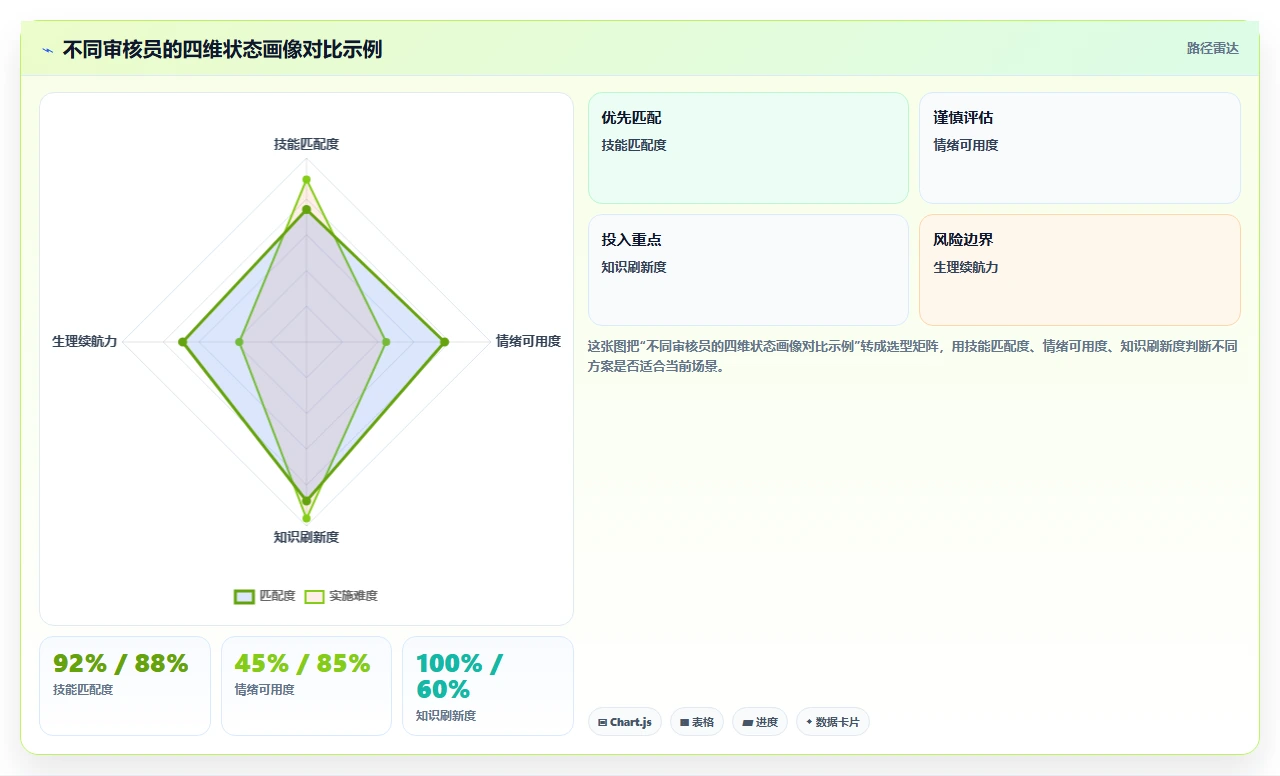Click the dark green point on 生理续航力 axis
The image size is (1280, 776).
[183, 342]
